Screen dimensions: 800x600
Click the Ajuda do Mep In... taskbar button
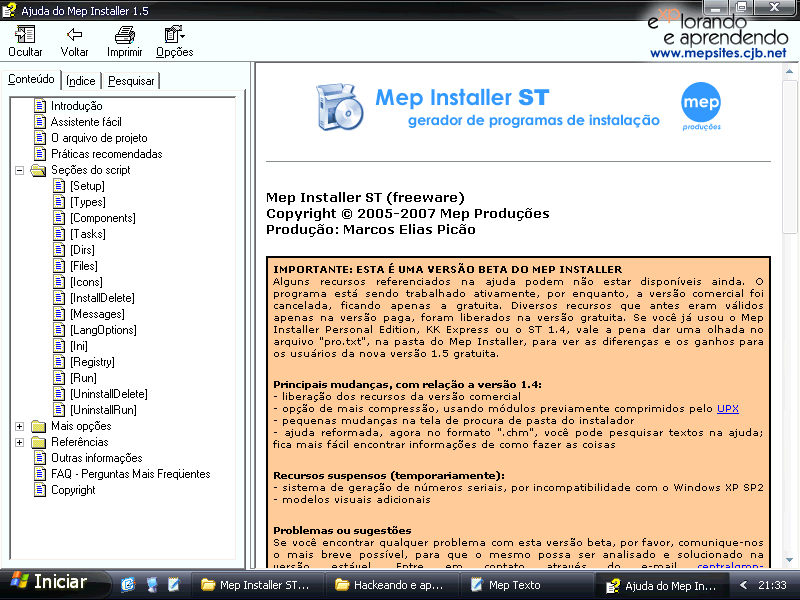point(662,585)
